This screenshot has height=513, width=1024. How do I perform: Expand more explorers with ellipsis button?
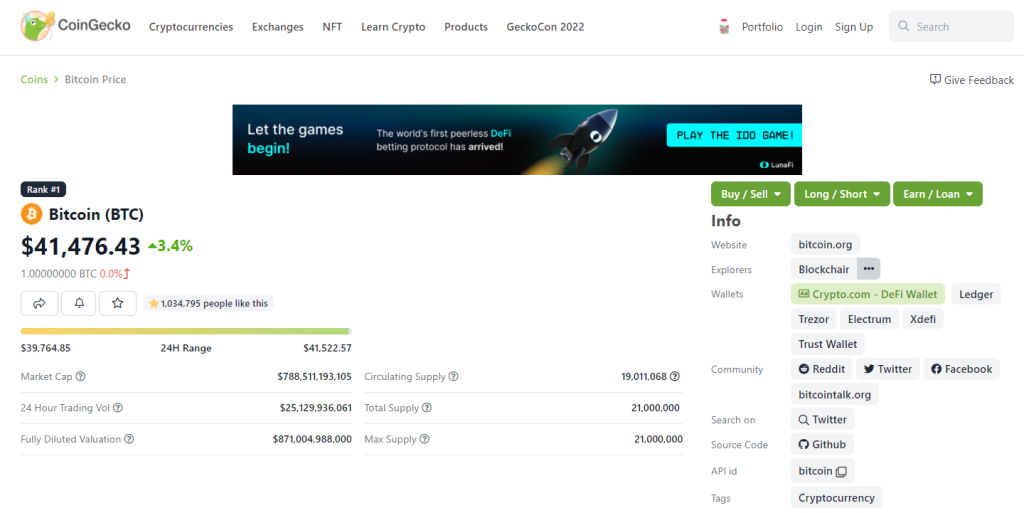(869, 269)
